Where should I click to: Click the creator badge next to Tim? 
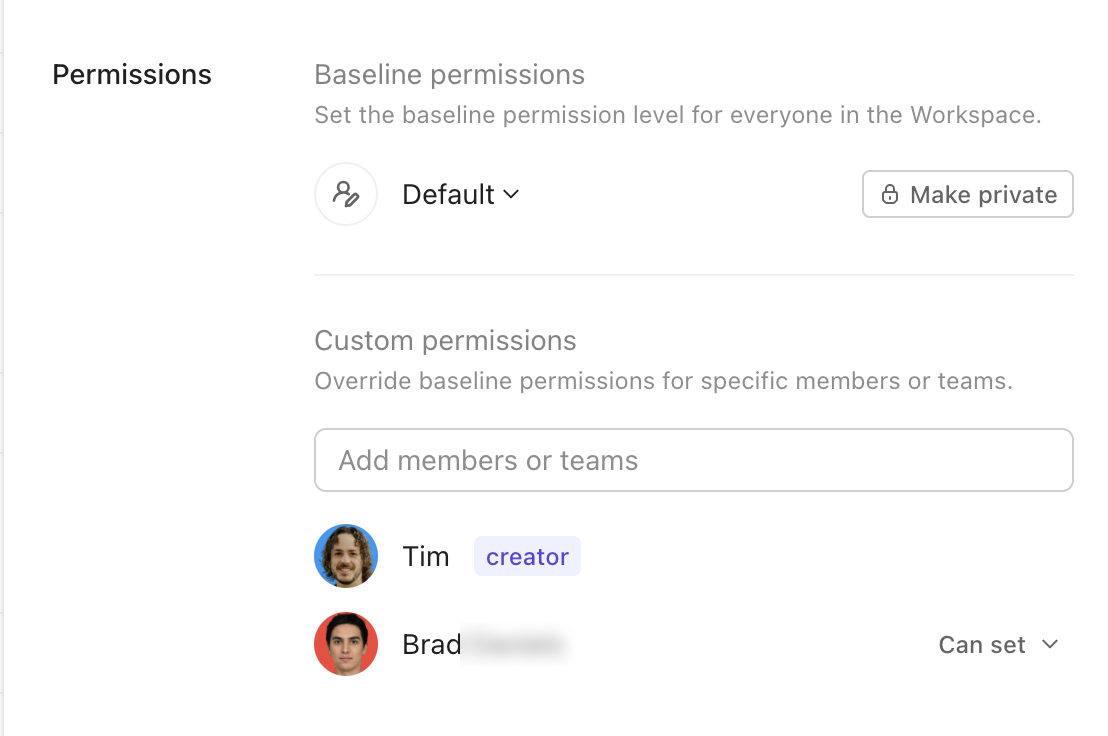tap(527, 557)
